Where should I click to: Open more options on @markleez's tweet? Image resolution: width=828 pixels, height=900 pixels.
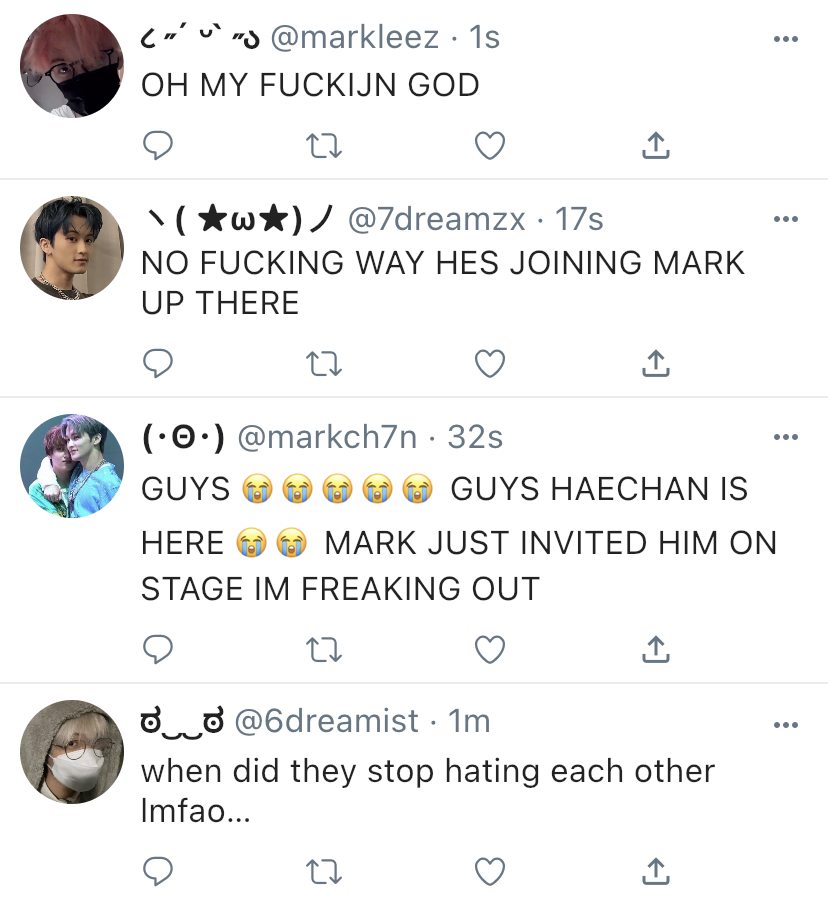click(786, 39)
